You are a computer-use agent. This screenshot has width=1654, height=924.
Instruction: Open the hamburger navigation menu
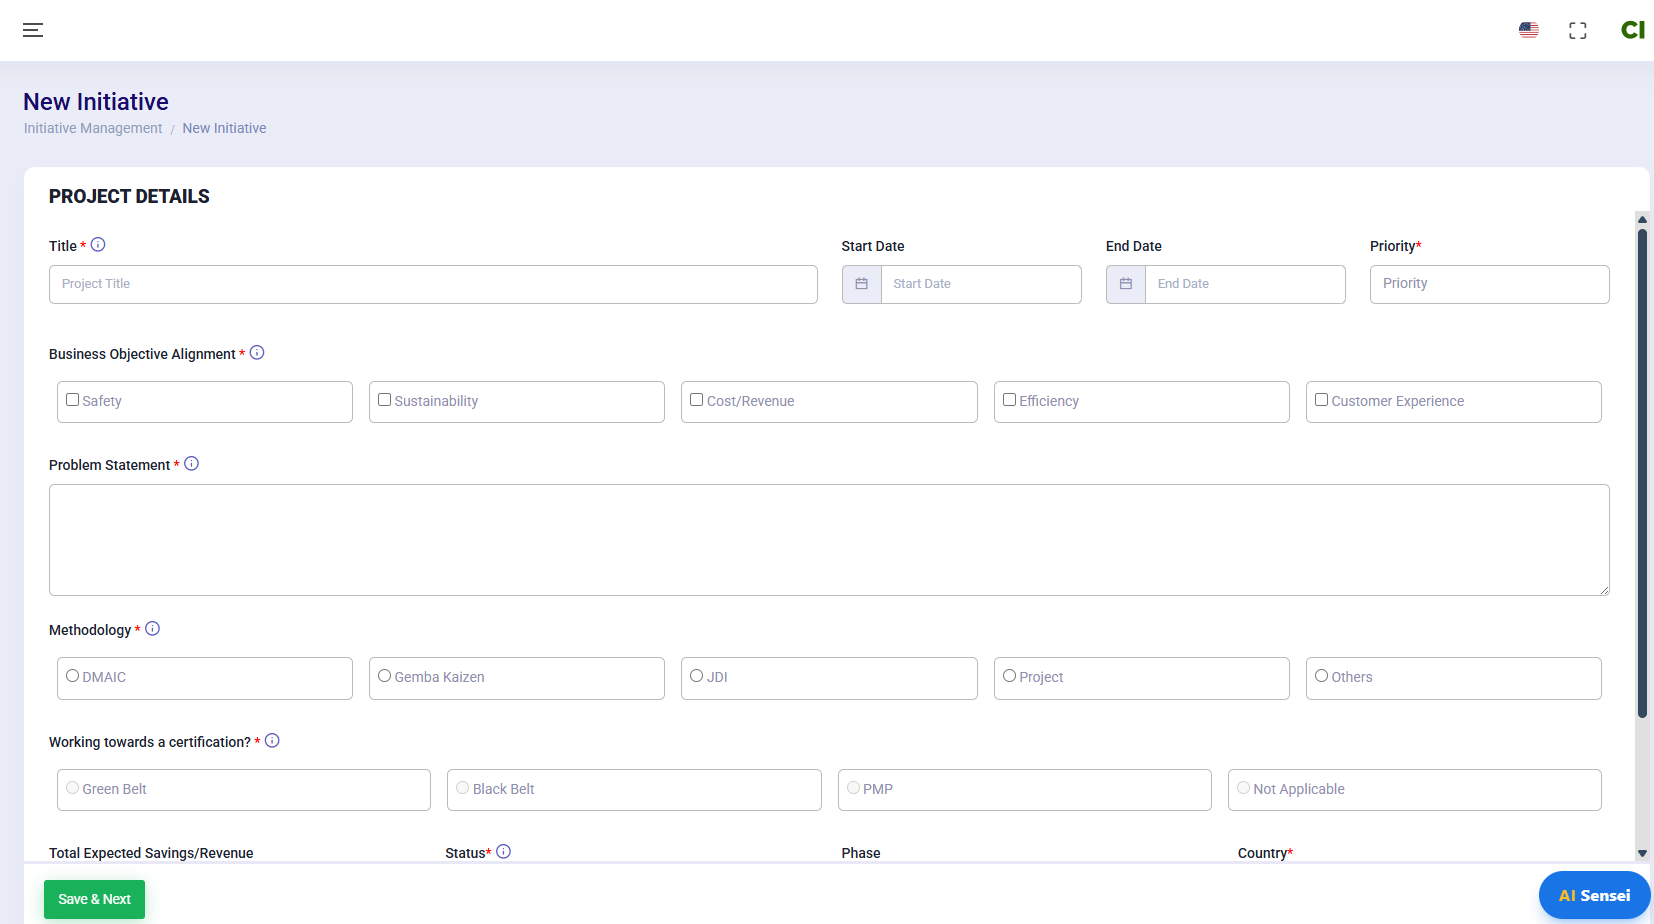pyautogui.click(x=33, y=30)
